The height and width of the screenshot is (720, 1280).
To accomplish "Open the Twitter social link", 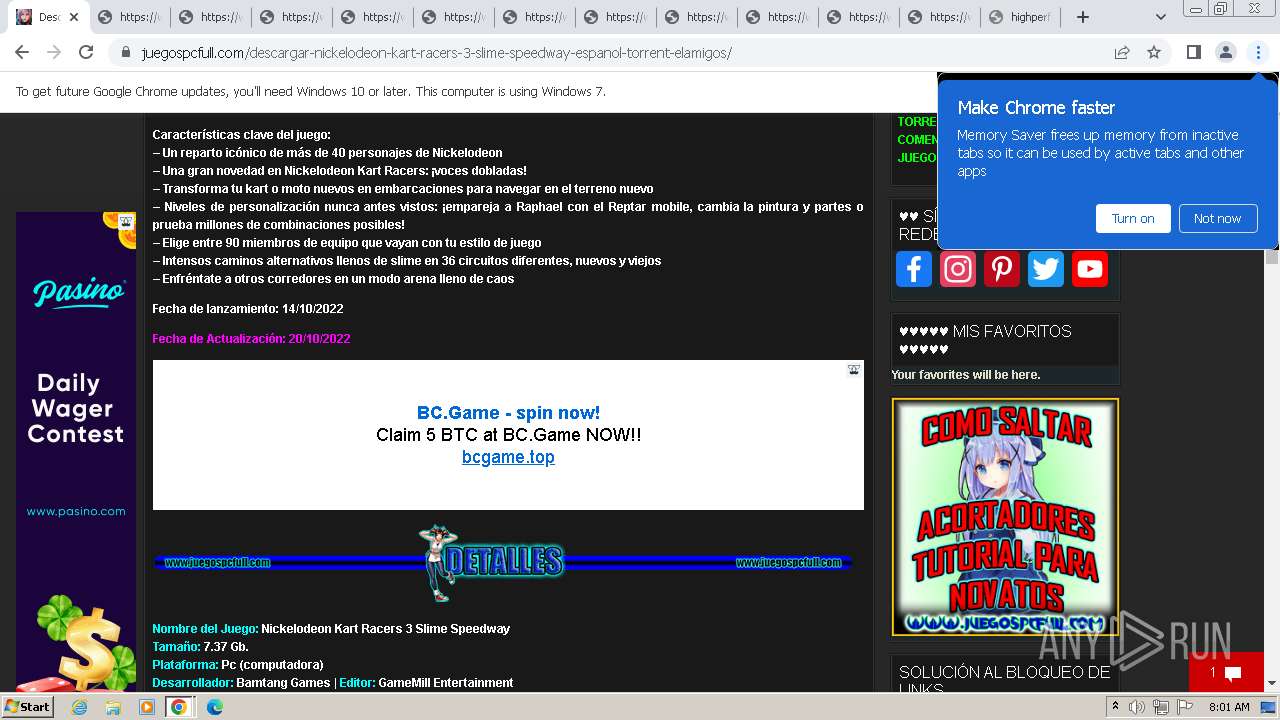I will [x=1045, y=269].
